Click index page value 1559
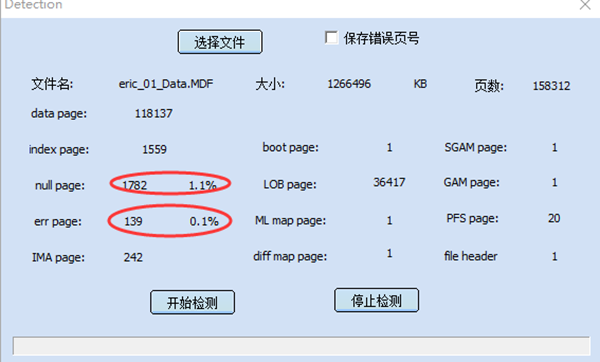 point(155,149)
